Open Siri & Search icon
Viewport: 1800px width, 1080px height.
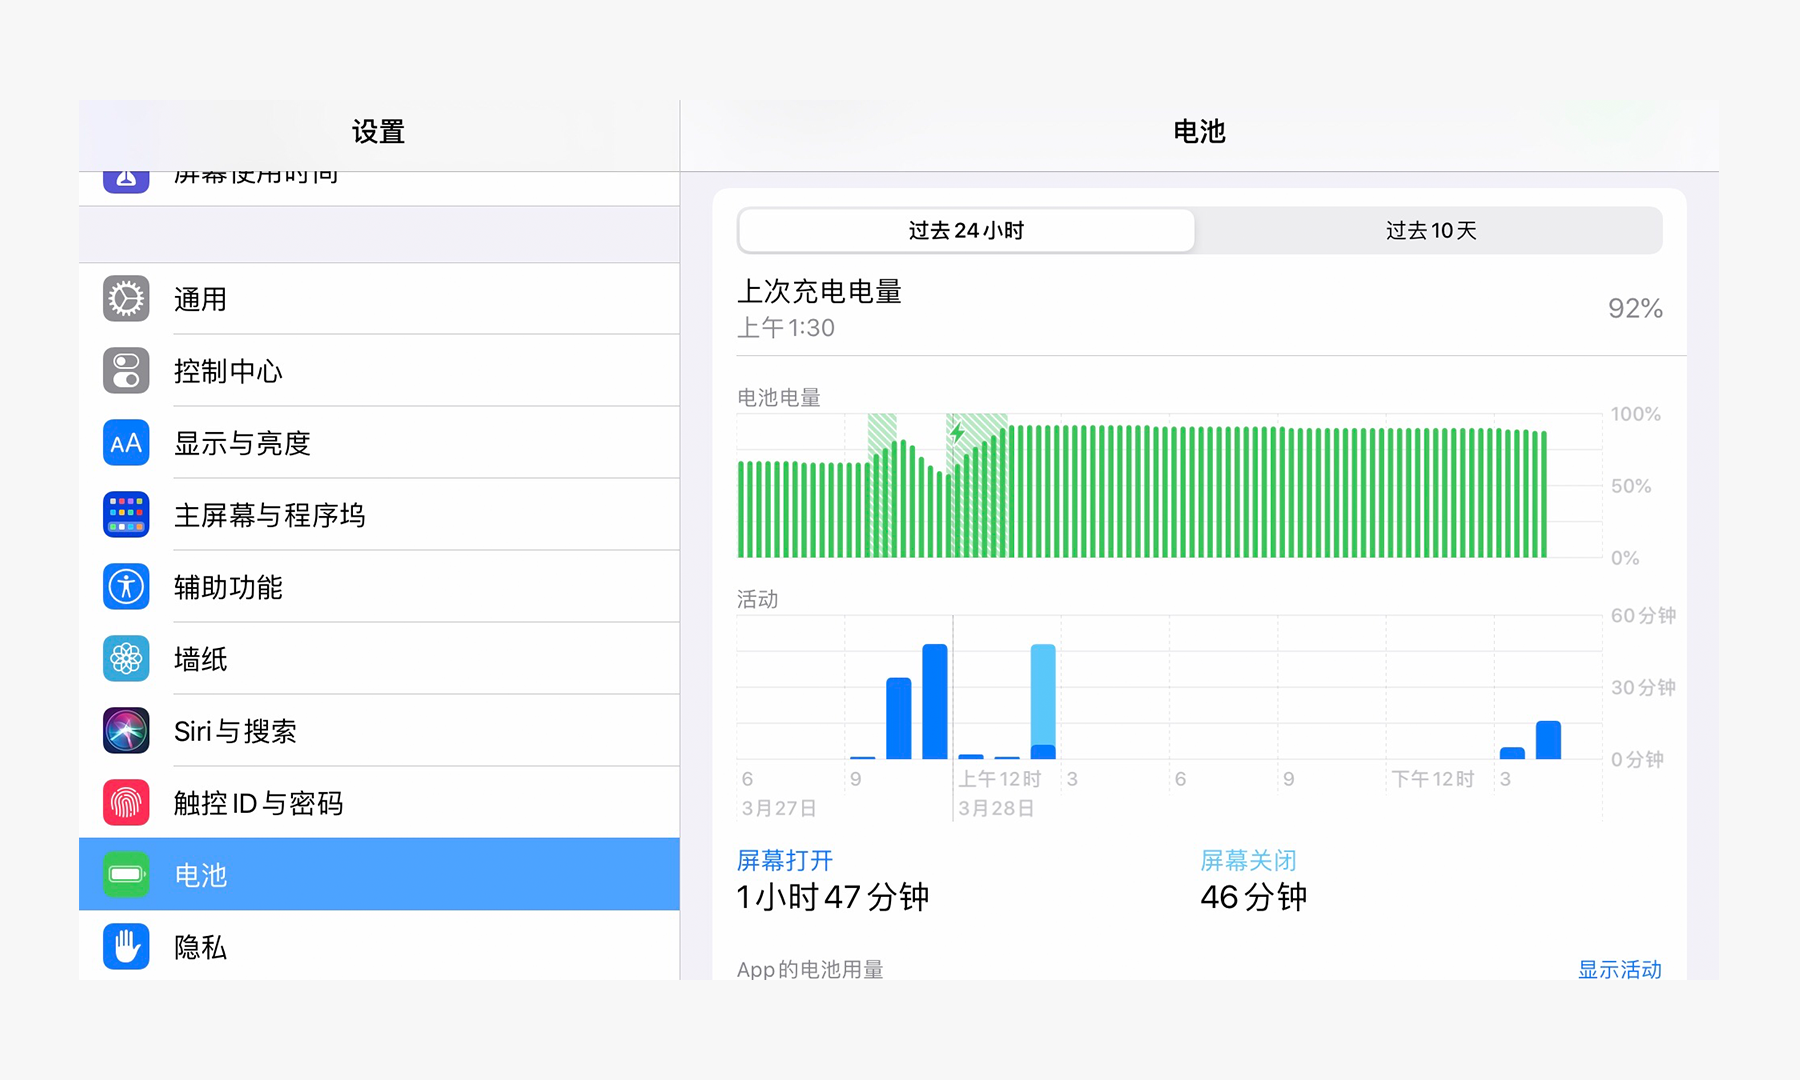pyautogui.click(x=126, y=731)
